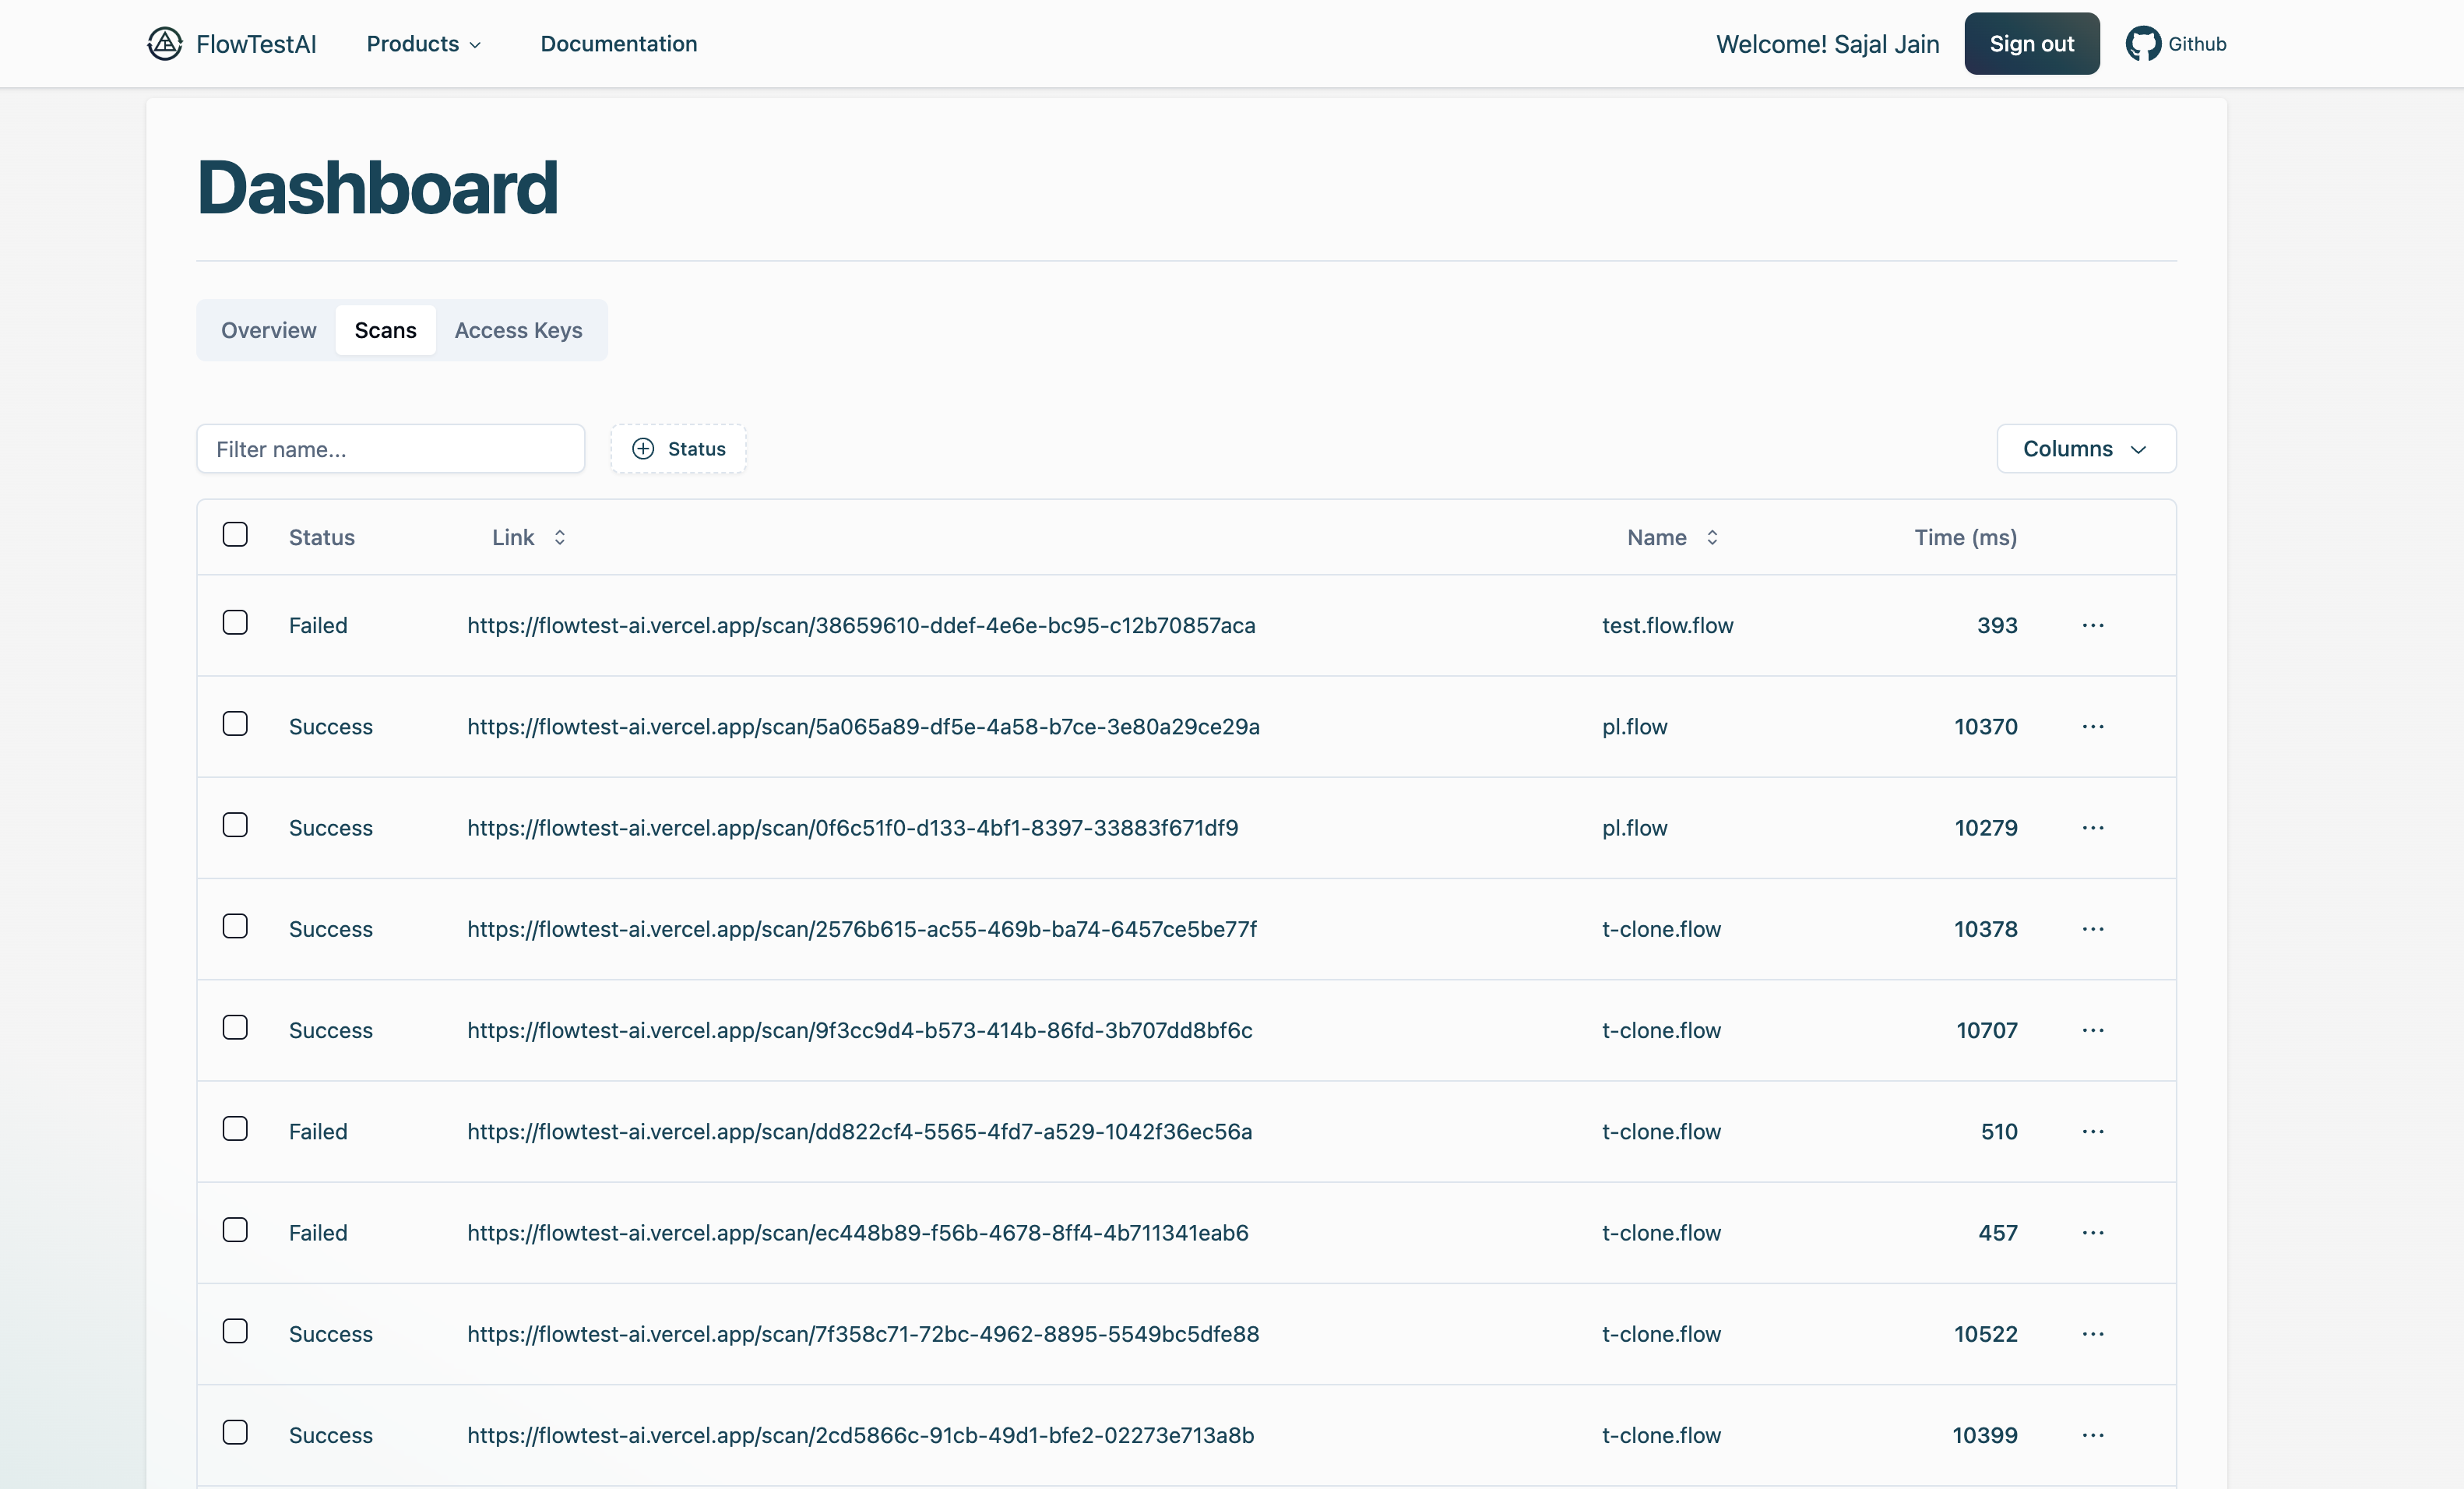Image resolution: width=2464 pixels, height=1489 pixels.
Task: Select checkbox for 10707 ms scan row
Action: [x=235, y=1028]
